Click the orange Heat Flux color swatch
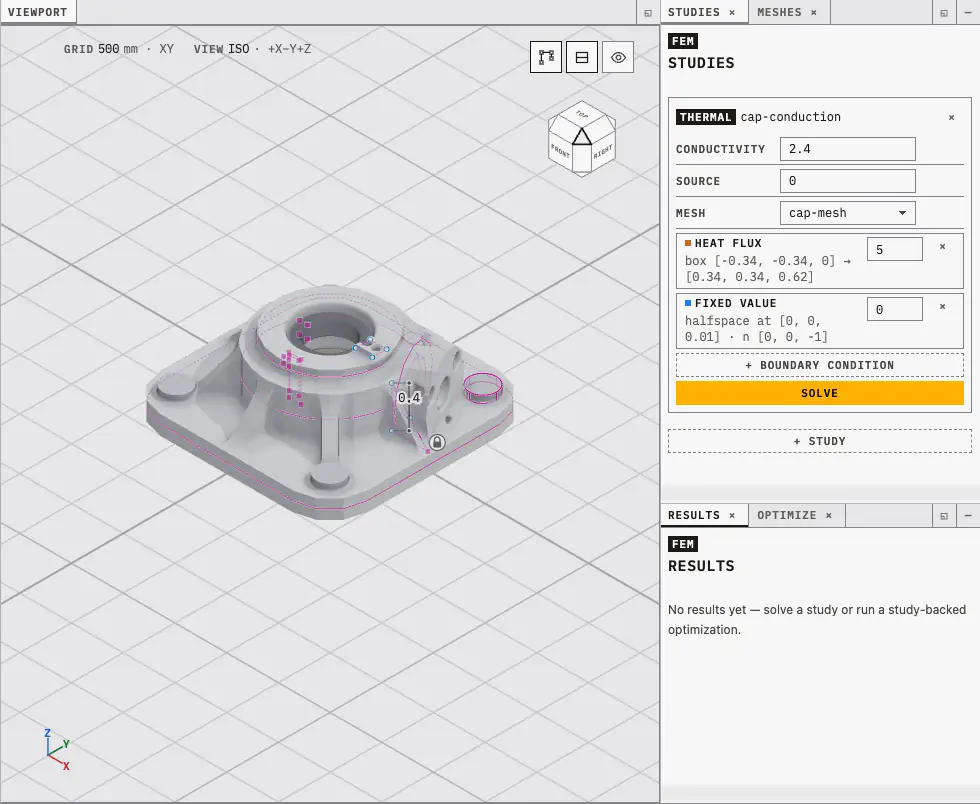The height and width of the screenshot is (804, 980). [x=688, y=243]
